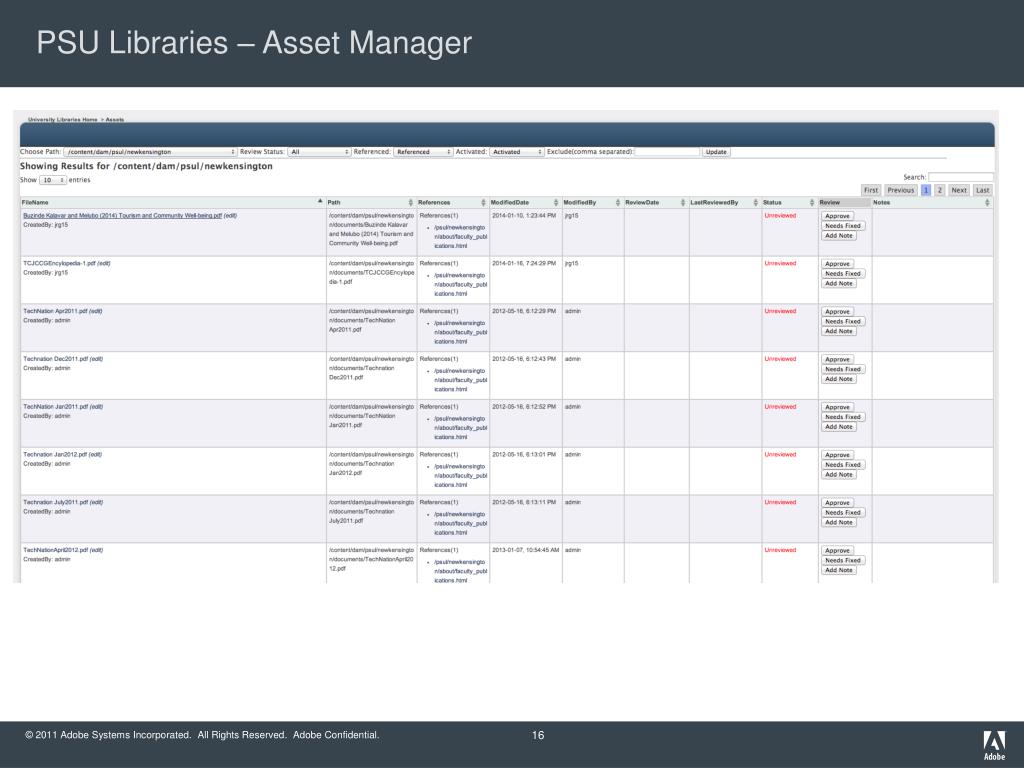Click edit next to TCJCCGEncyclopedia-1.pdf
Image resolution: width=1024 pixels, height=768 pixels.
point(103,263)
